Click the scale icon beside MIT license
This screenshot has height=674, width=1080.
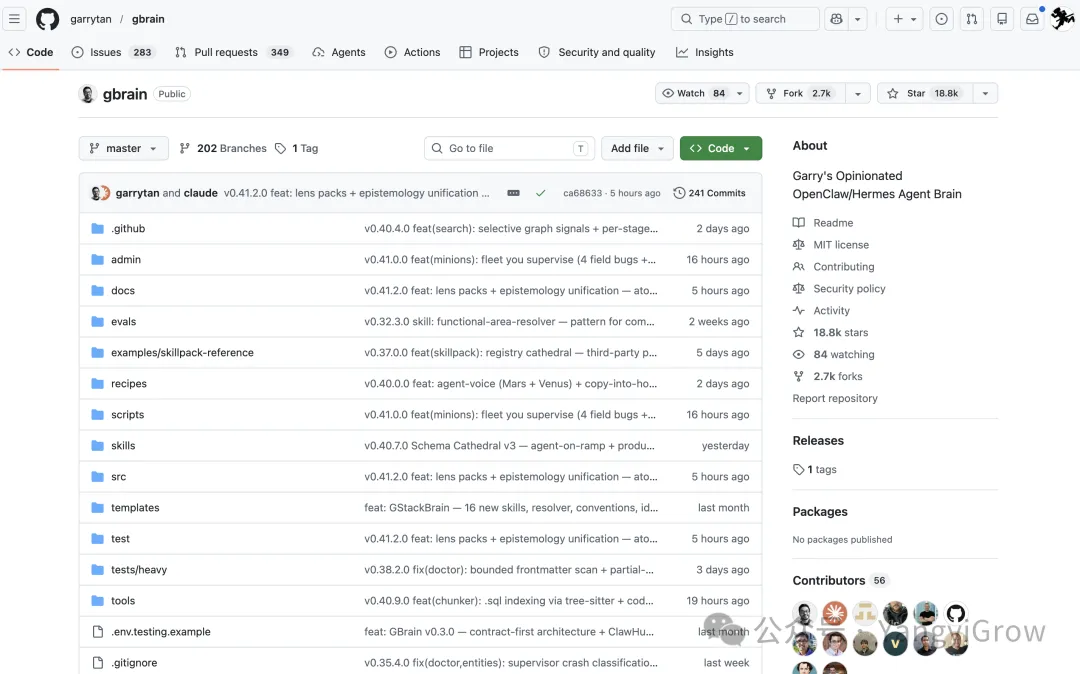798,244
